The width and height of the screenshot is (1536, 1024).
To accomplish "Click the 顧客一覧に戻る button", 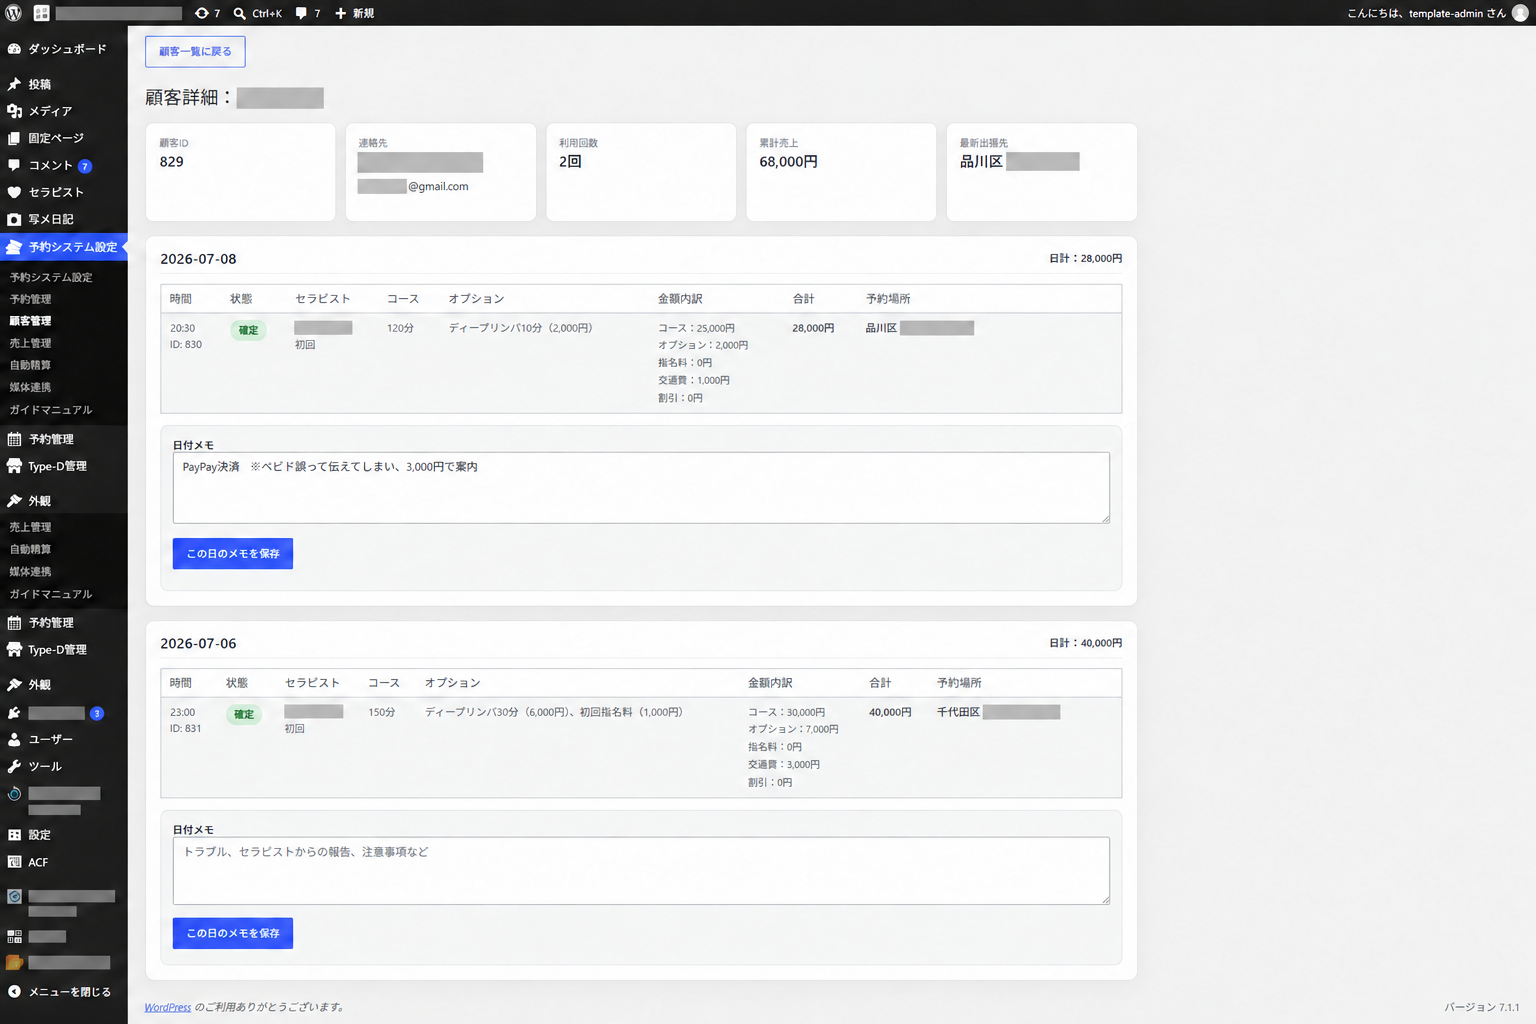I will tap(195, 52).
